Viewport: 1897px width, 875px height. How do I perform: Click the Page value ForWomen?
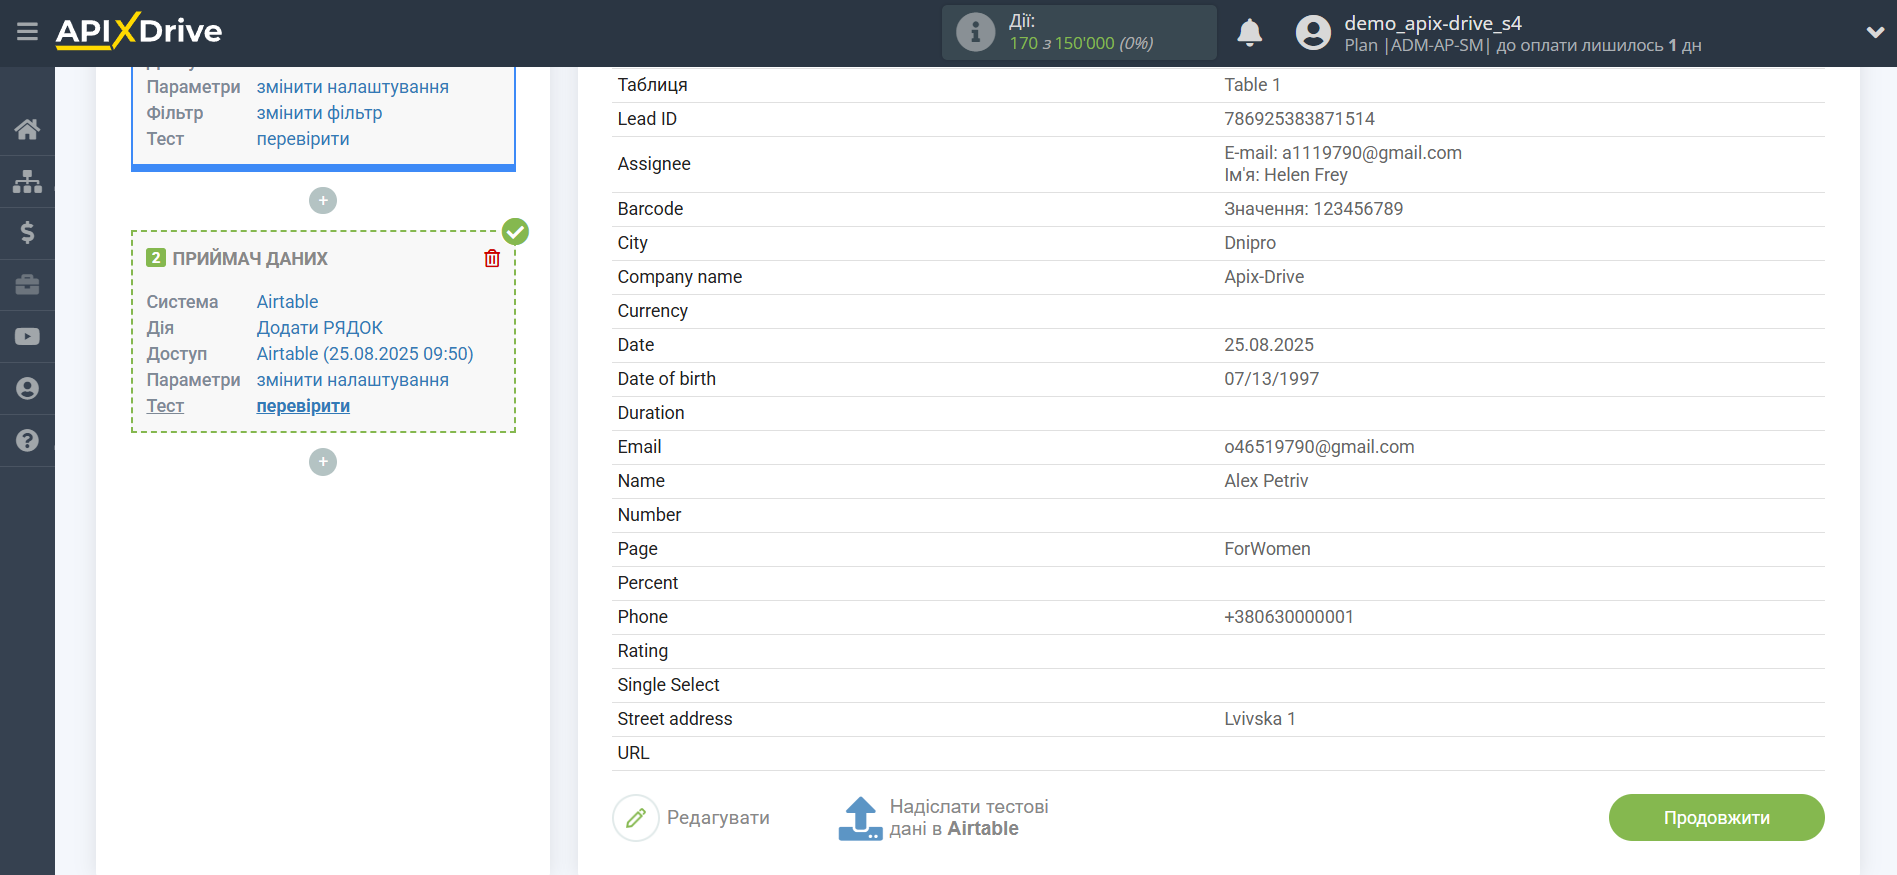(x=1267, y=549)
